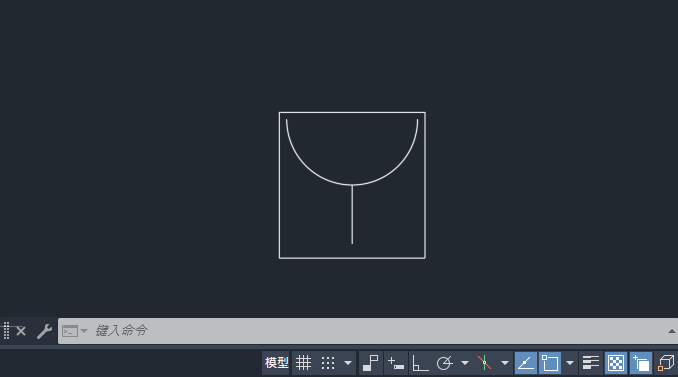The width and height of the screenshot is (678, 377).
Task: Expand the snap mode settings dropdown
Action: [348, 363]
